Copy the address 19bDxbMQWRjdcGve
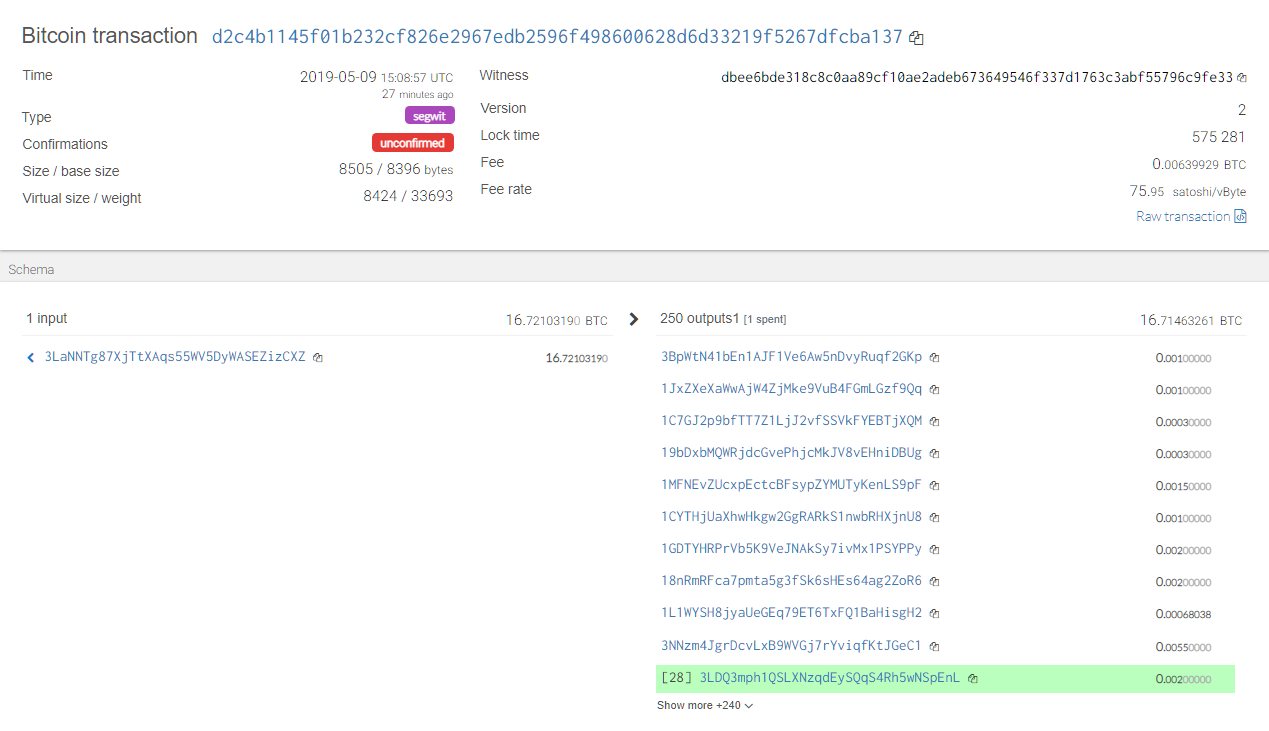 pyautogui.click(x=934, y=453)
